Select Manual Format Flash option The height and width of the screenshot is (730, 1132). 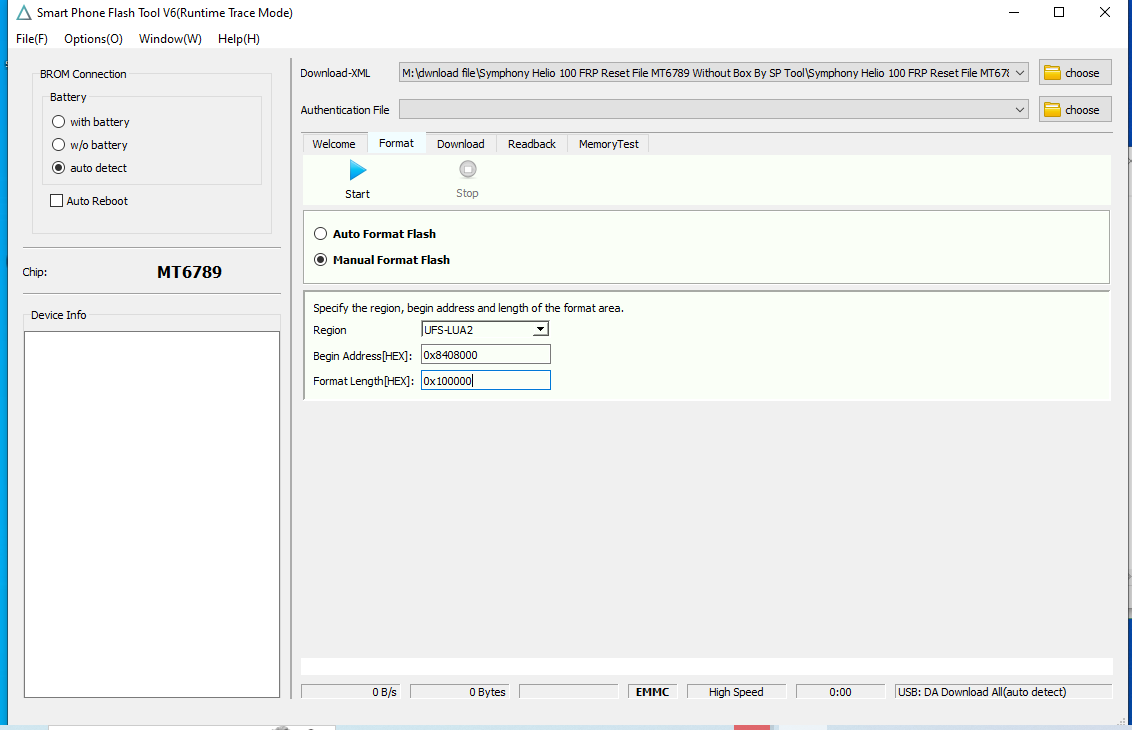pos(321,260)
